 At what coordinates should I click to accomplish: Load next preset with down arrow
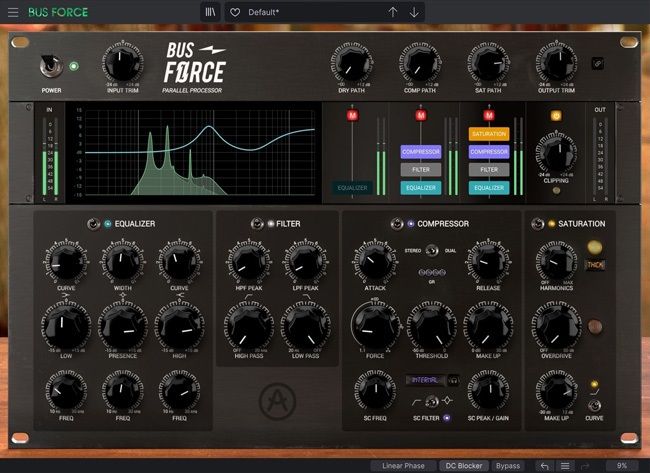[x=414, y=12]
